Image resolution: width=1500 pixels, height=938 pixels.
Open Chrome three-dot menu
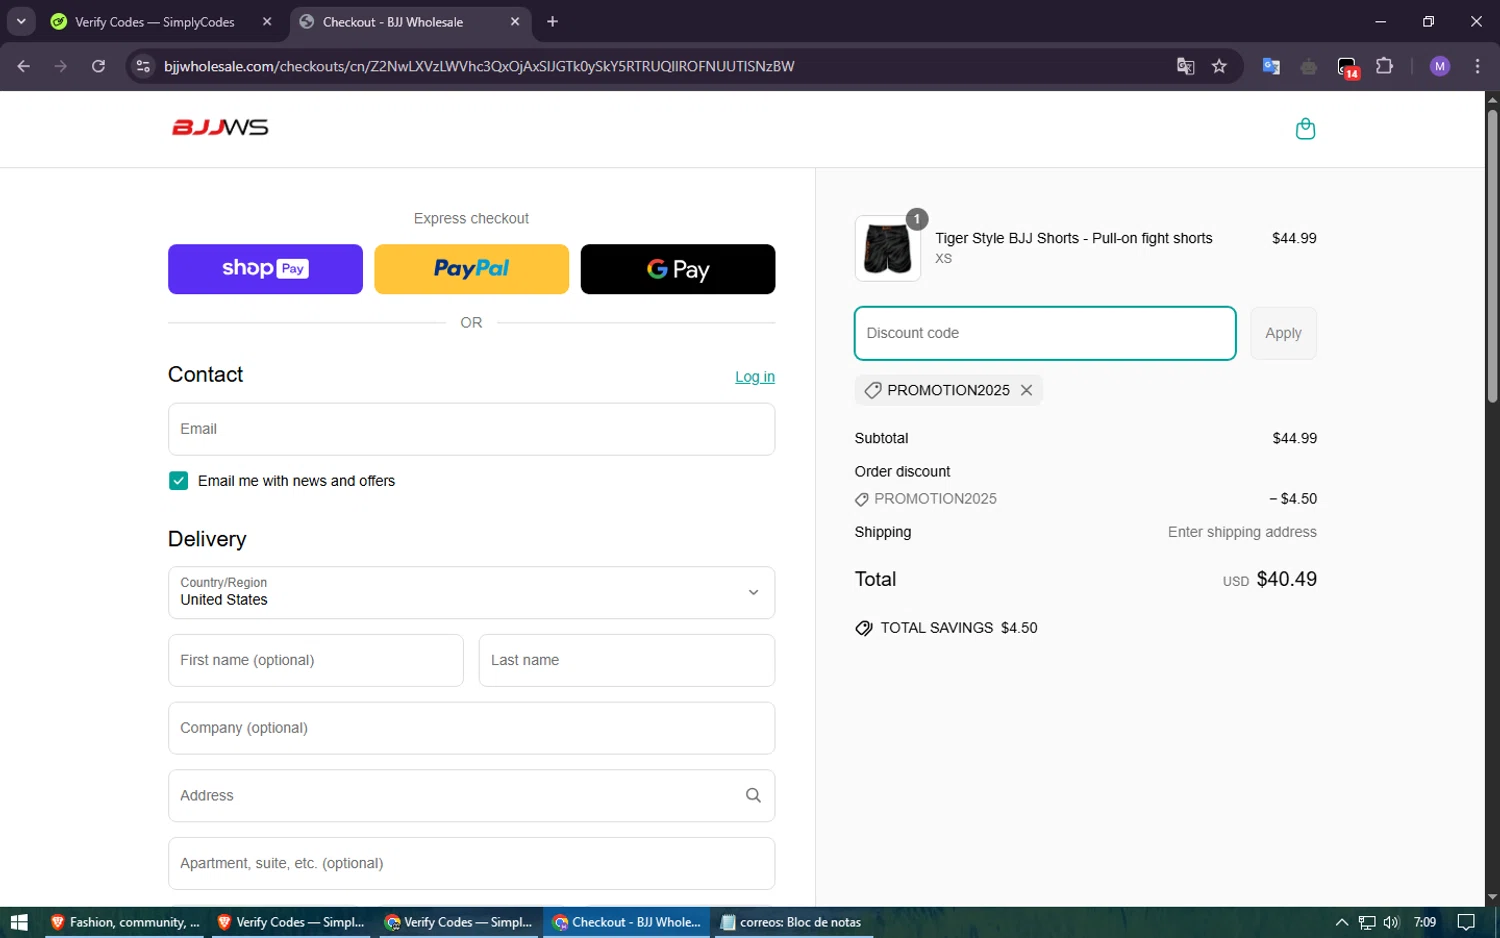pos(1477,66)
